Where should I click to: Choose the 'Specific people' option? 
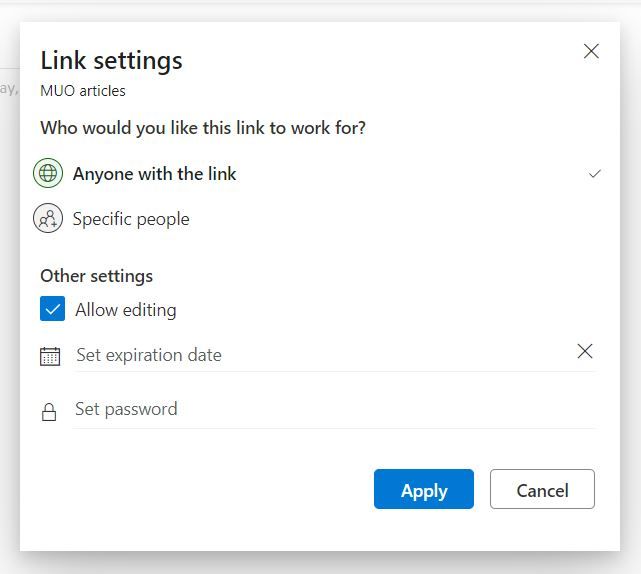coord(131,219)
